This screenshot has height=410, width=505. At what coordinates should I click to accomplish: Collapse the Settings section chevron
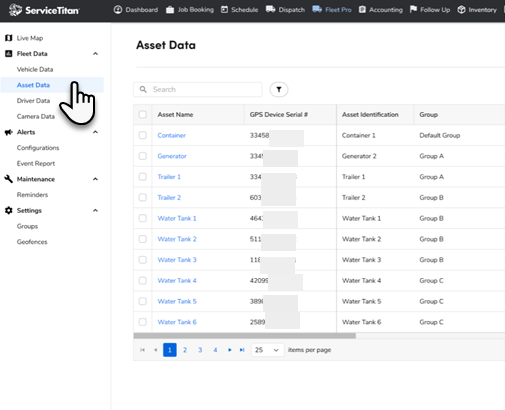pos(95,210)
